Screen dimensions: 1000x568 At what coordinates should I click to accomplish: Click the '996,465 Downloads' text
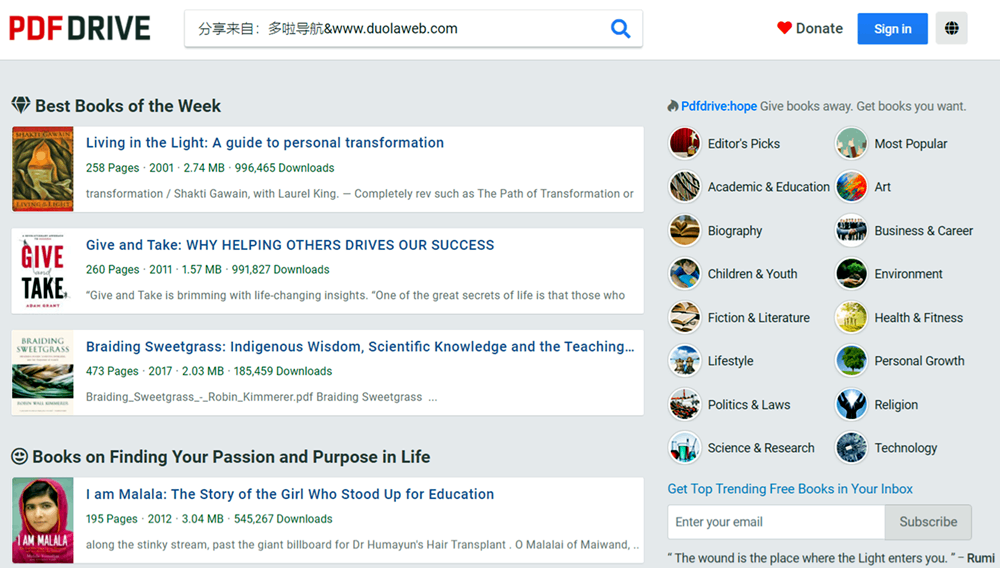(x=284, y=168)
